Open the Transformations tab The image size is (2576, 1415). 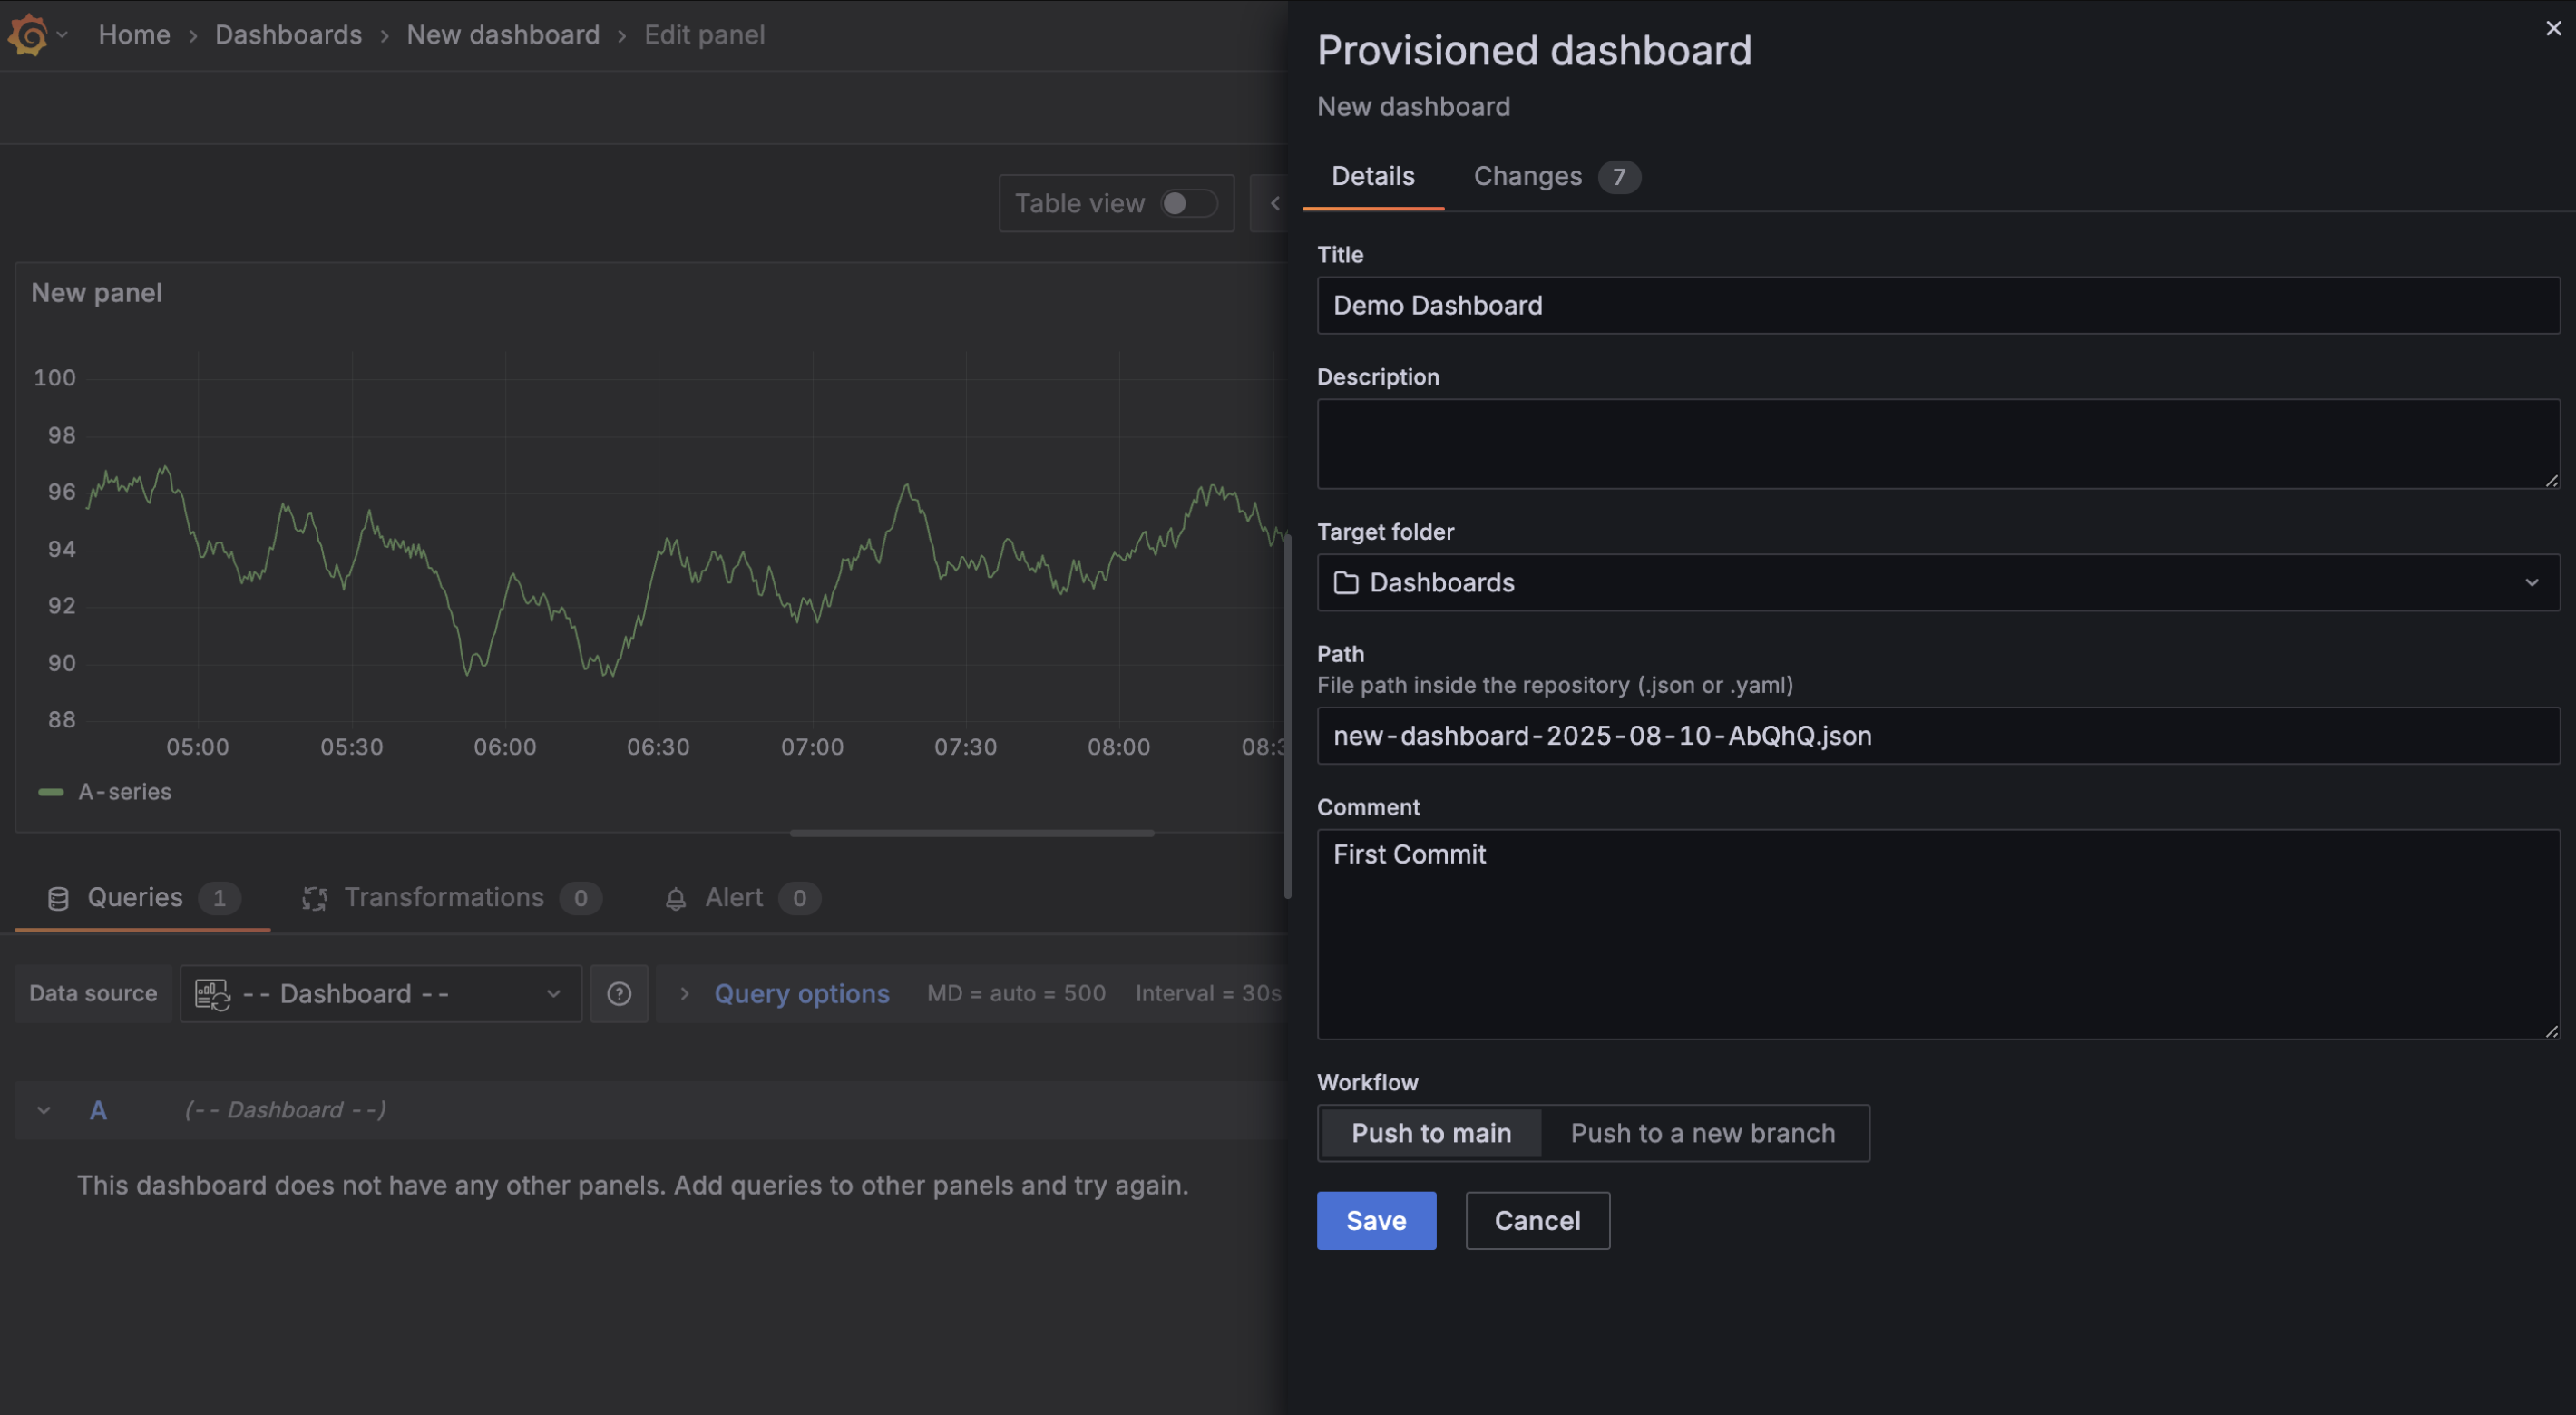452,897
